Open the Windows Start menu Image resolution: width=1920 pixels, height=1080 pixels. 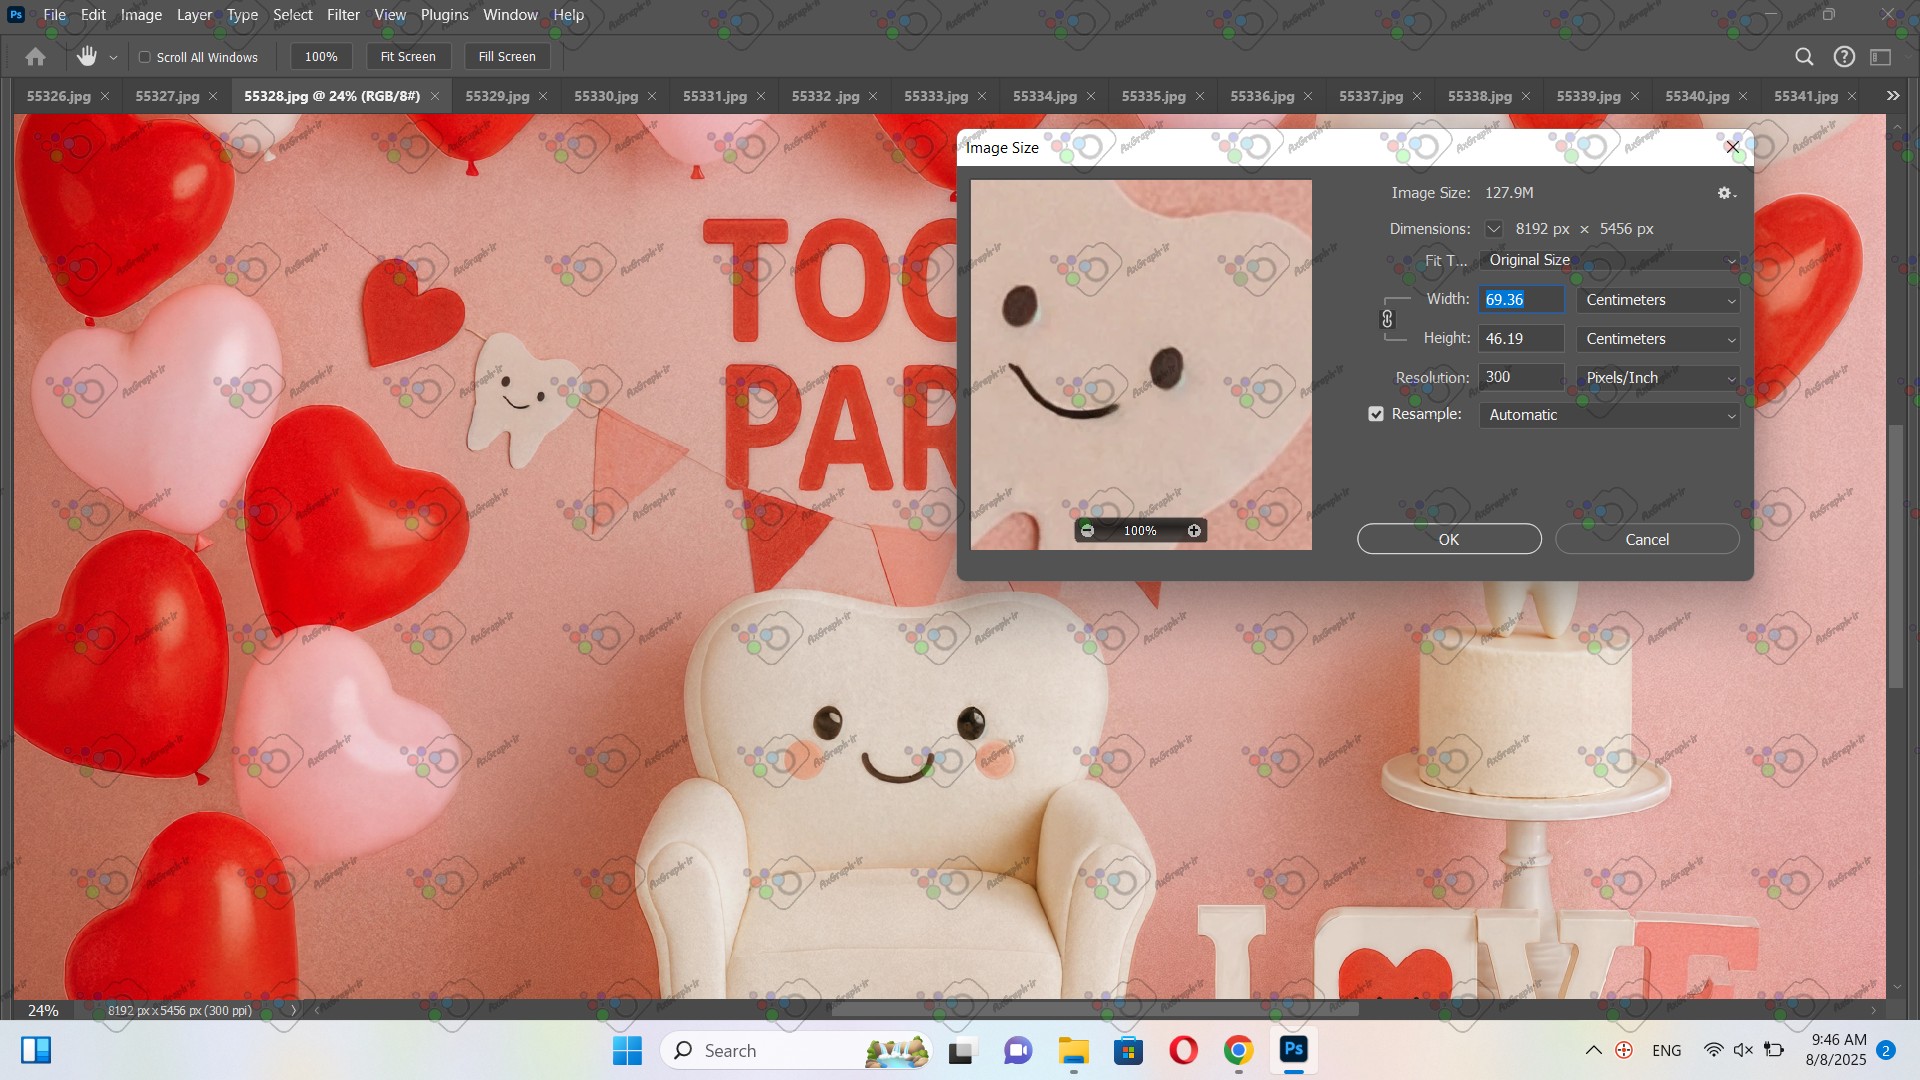click(x=627, y=1051)
